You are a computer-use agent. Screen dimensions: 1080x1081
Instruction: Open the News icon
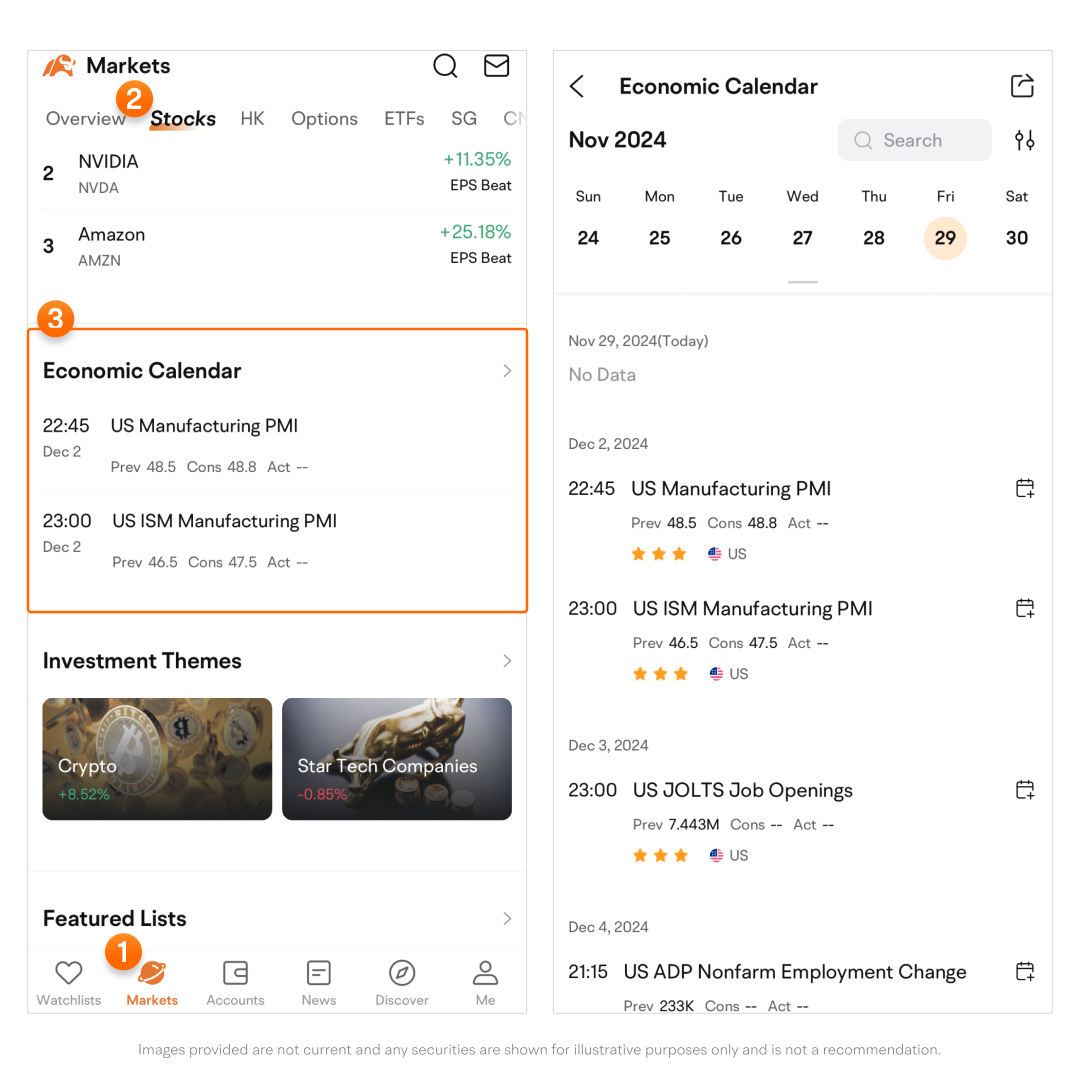[x=318, y=973]
